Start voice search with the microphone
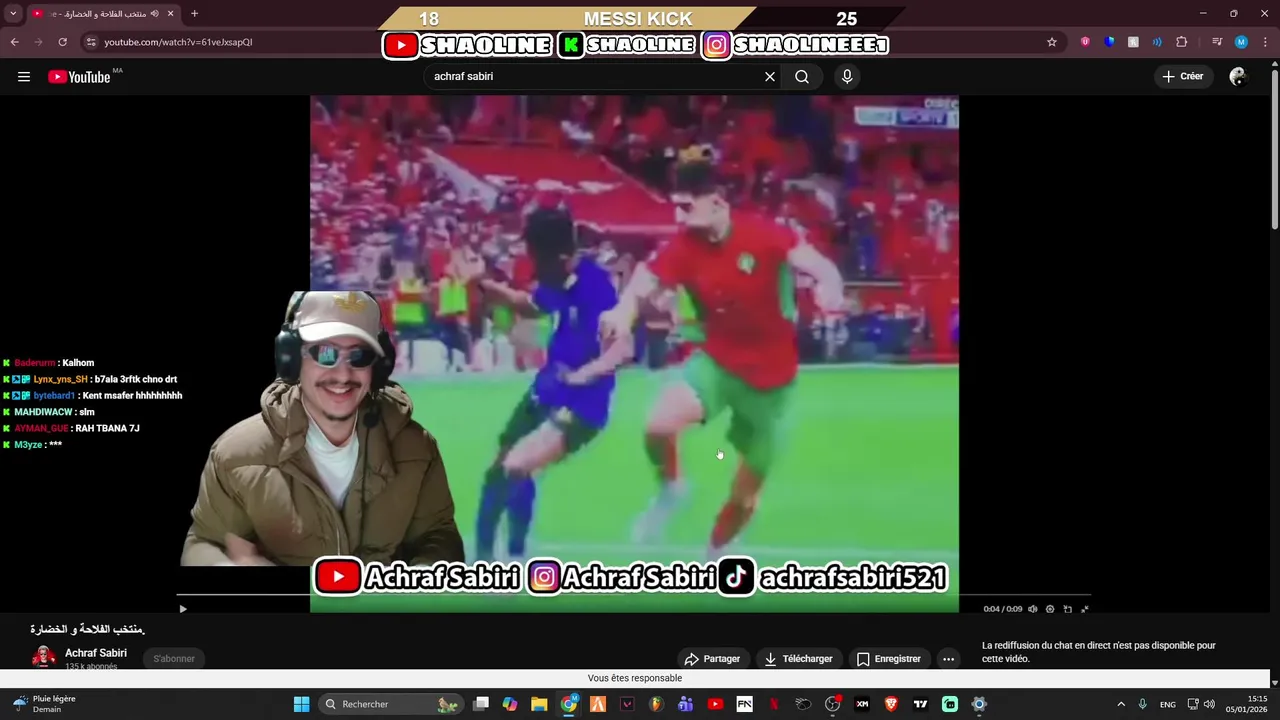The width and height of the screenshot is (1280, 720). pos(847,77)
